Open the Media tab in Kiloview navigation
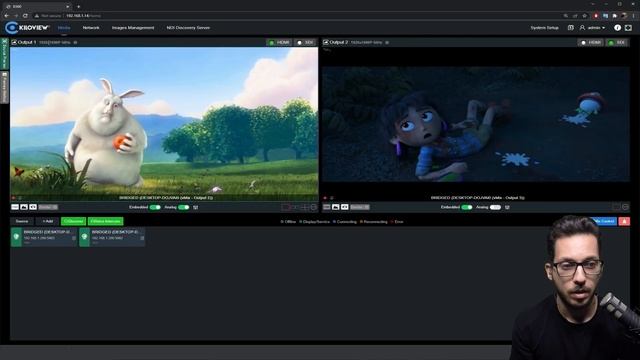The height and width of the screenshot is (360, 640). [64, 28]
